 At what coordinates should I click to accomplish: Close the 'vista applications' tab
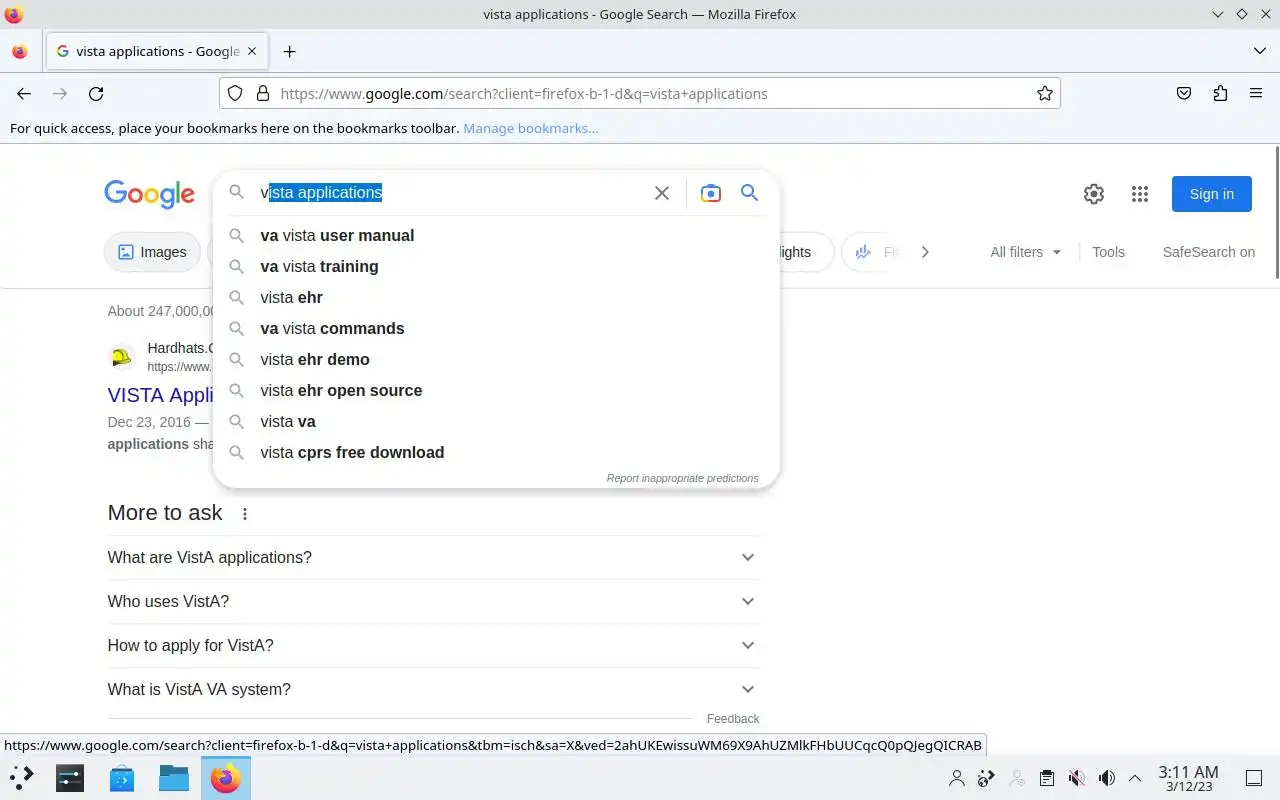pyautogui.click(x=252, y=51)
